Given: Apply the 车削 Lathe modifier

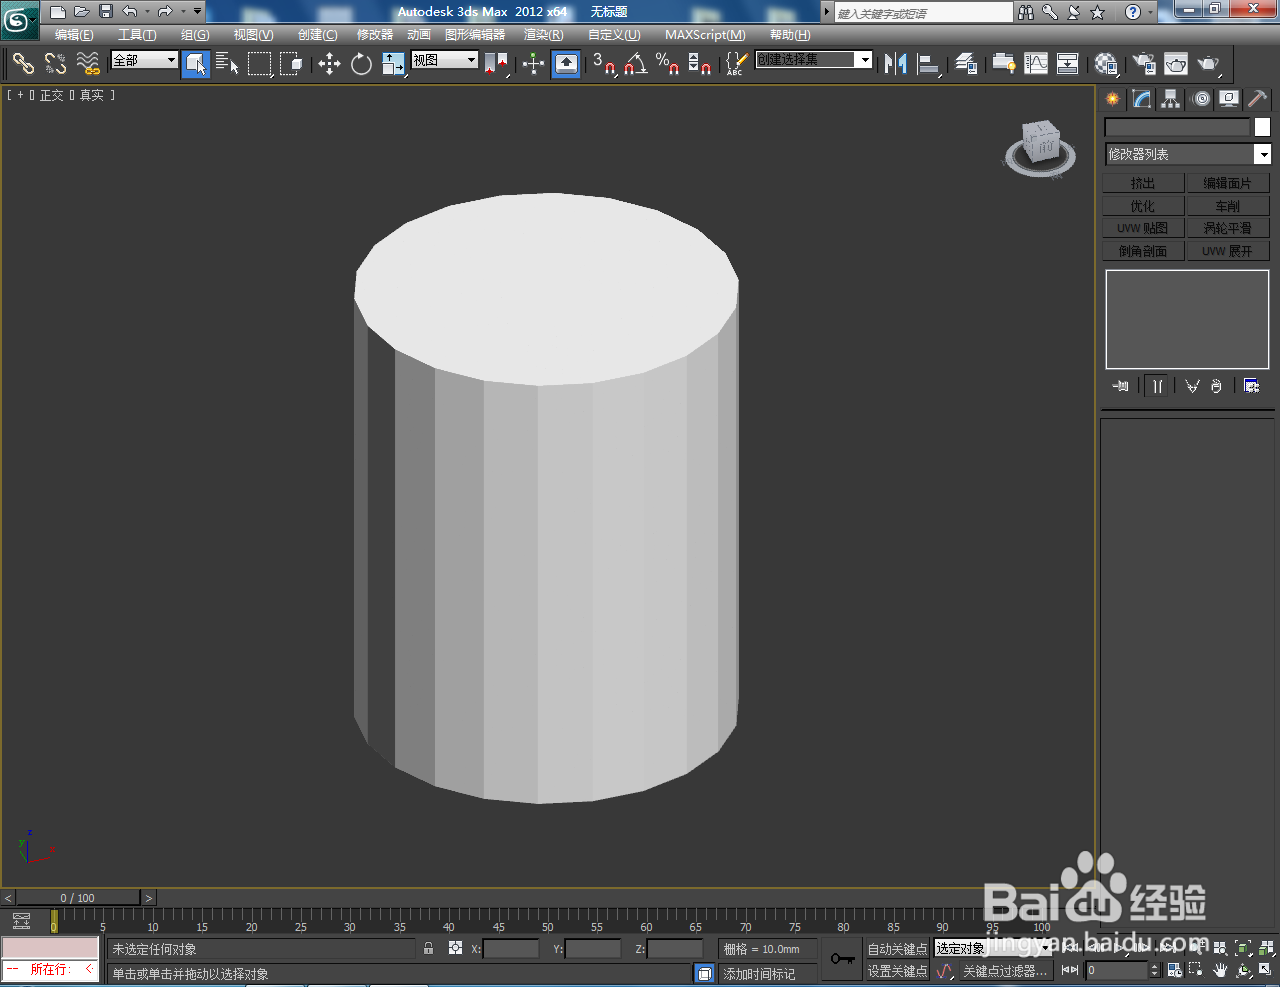Looking at the screenshot, I should coord(1228,204).
